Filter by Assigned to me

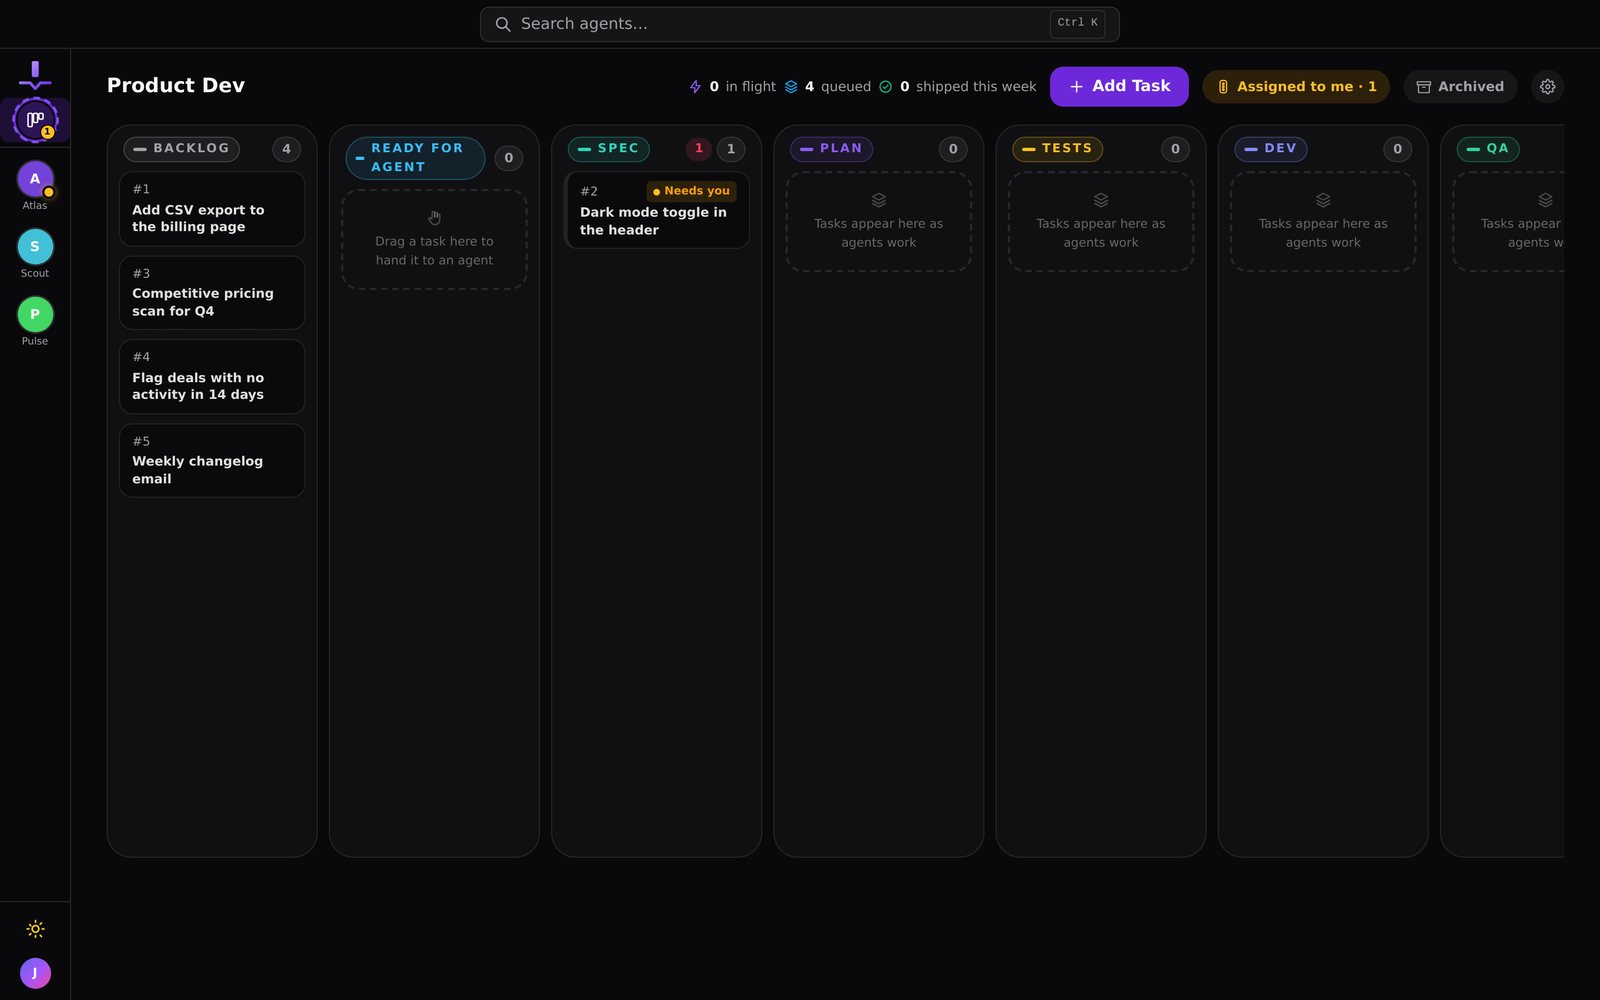click(x=1296, y=87)
